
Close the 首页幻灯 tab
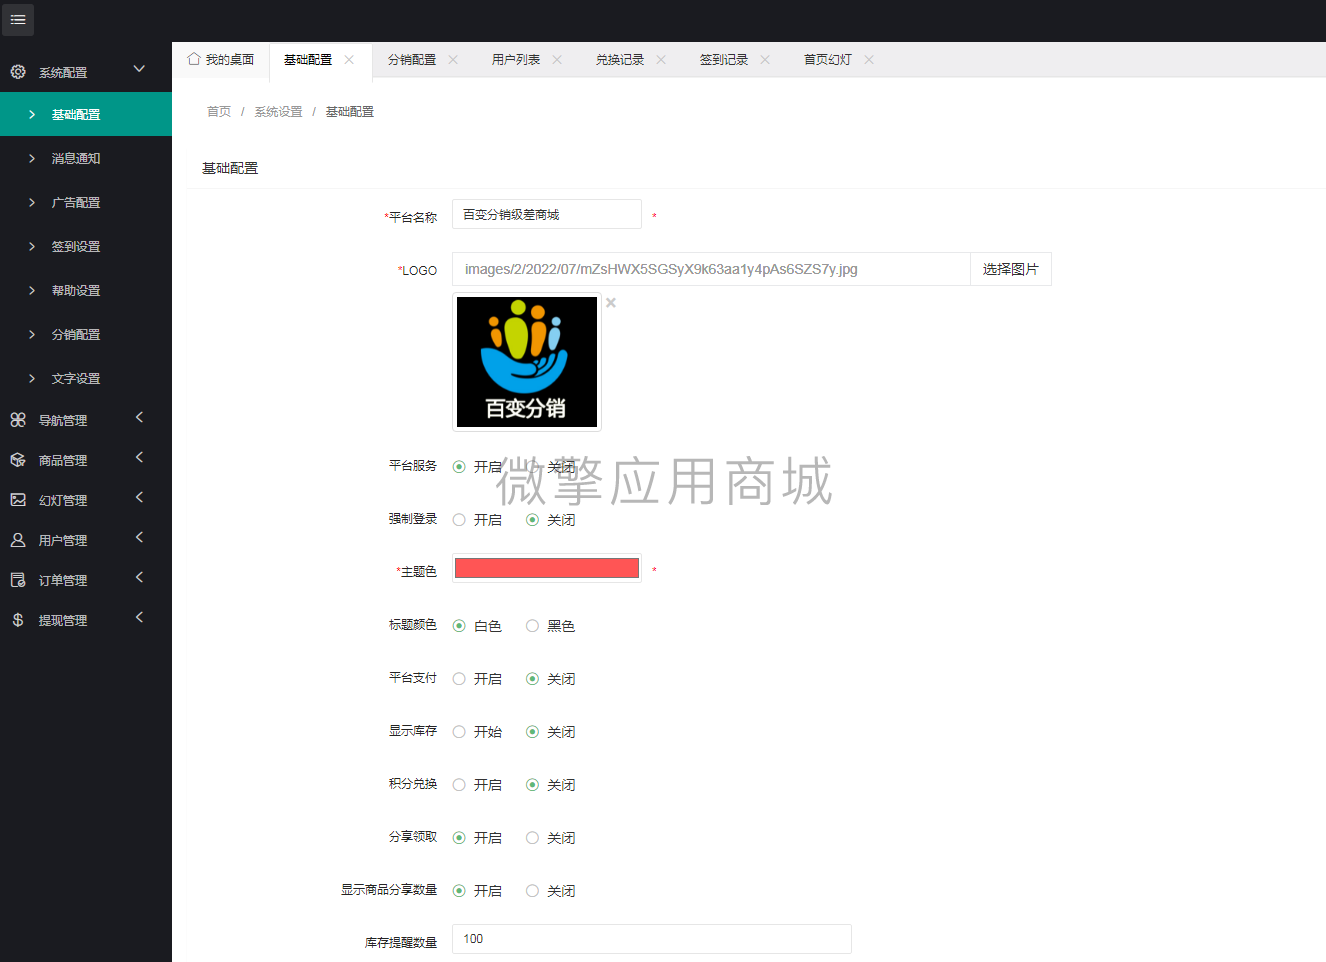[869, 60]
